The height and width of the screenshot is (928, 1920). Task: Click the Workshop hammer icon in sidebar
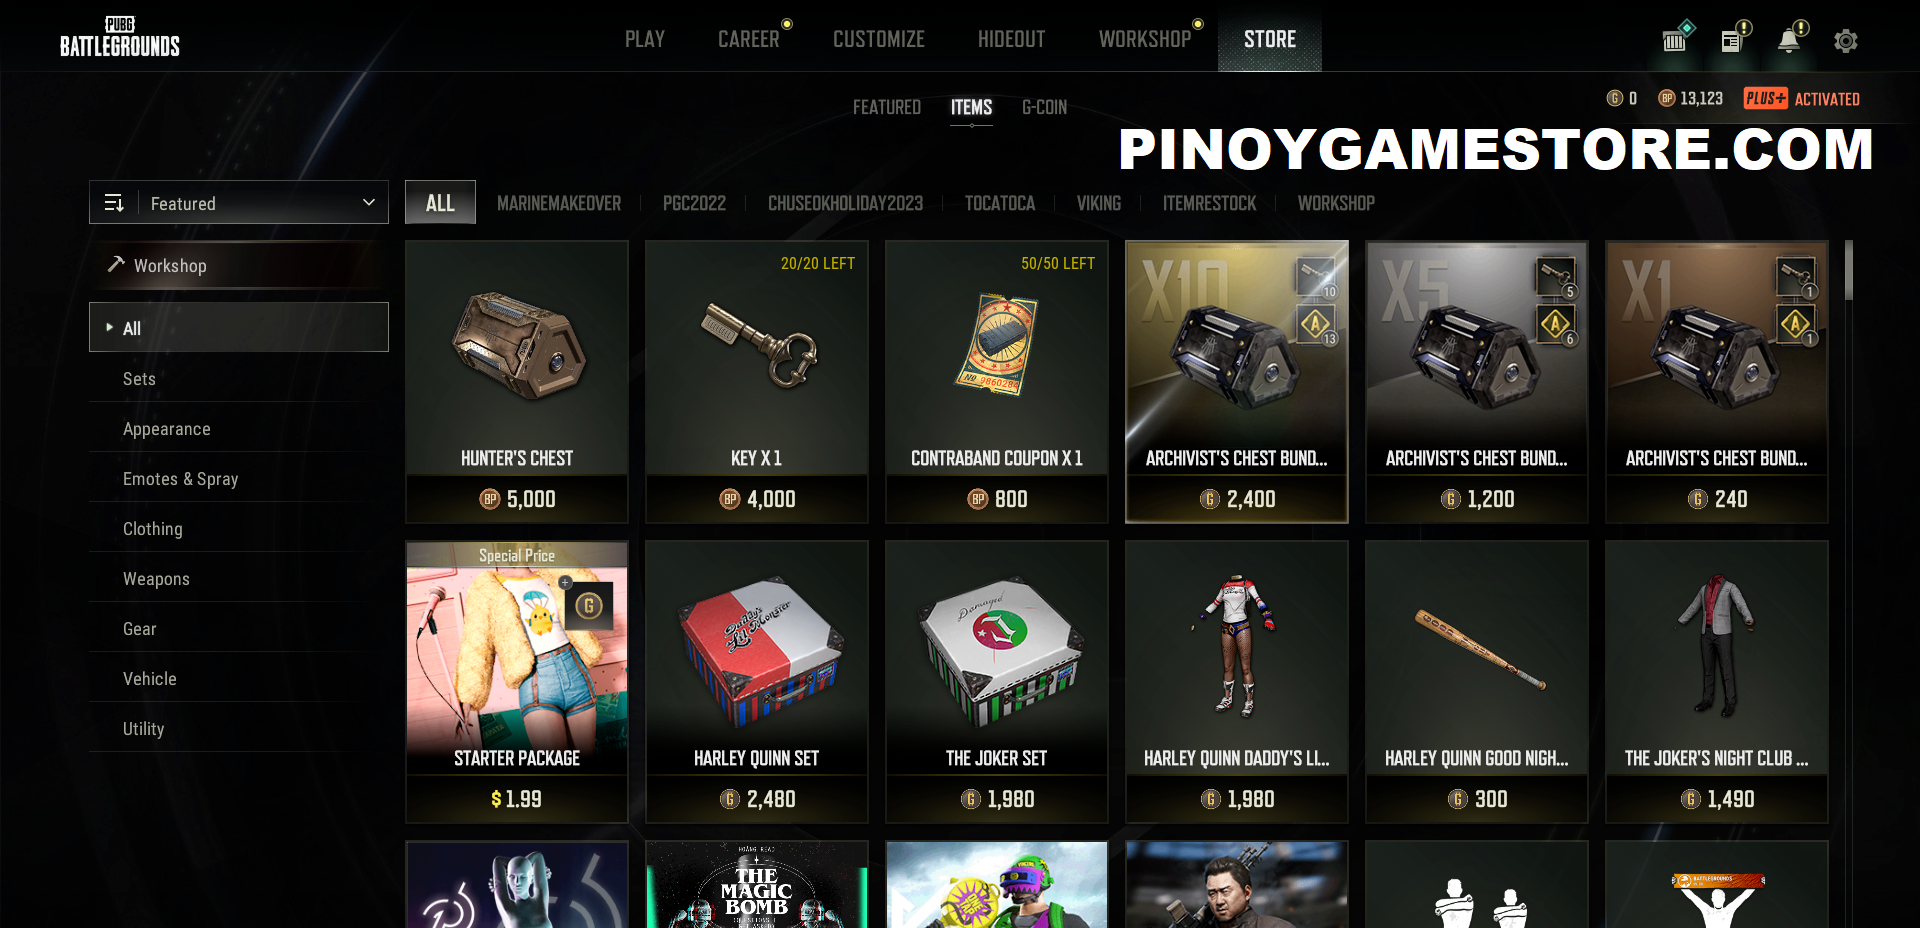point(116,264)
